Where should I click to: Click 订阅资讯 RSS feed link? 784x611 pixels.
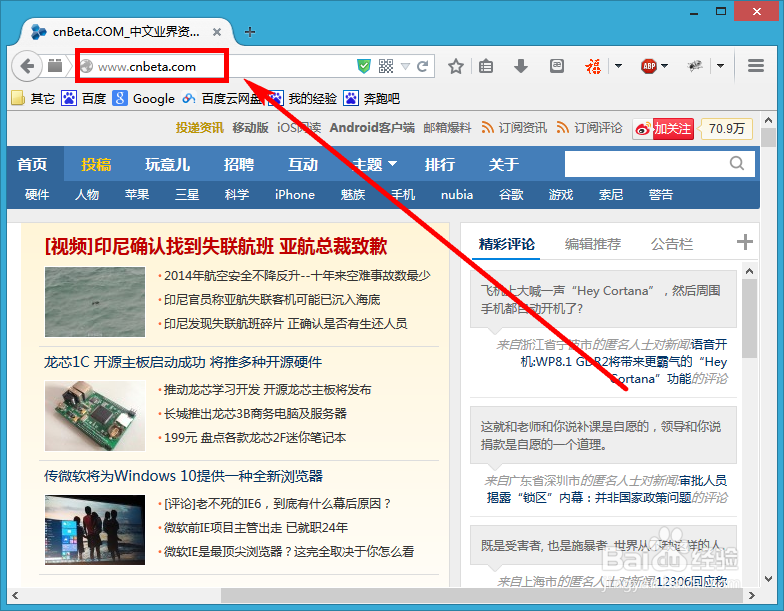click(x=514, y=128)
